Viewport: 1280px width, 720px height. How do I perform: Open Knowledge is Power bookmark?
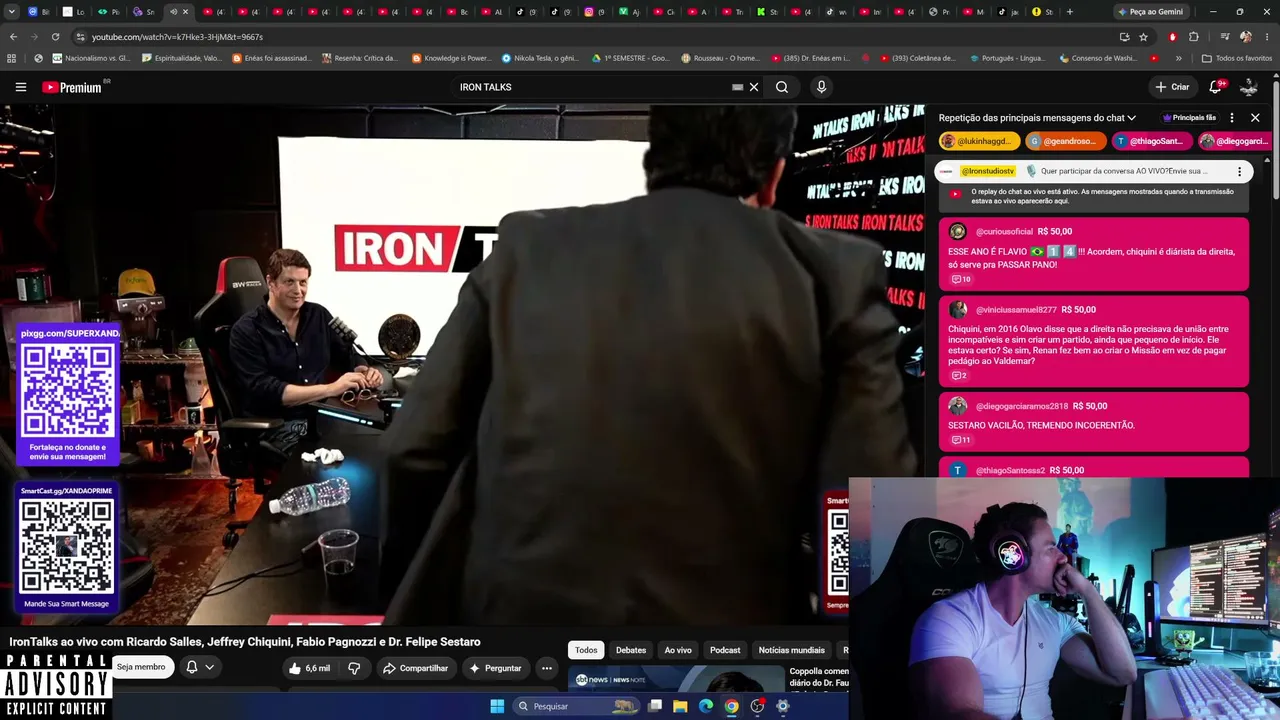pyautogui.click(x=451, y=58)
